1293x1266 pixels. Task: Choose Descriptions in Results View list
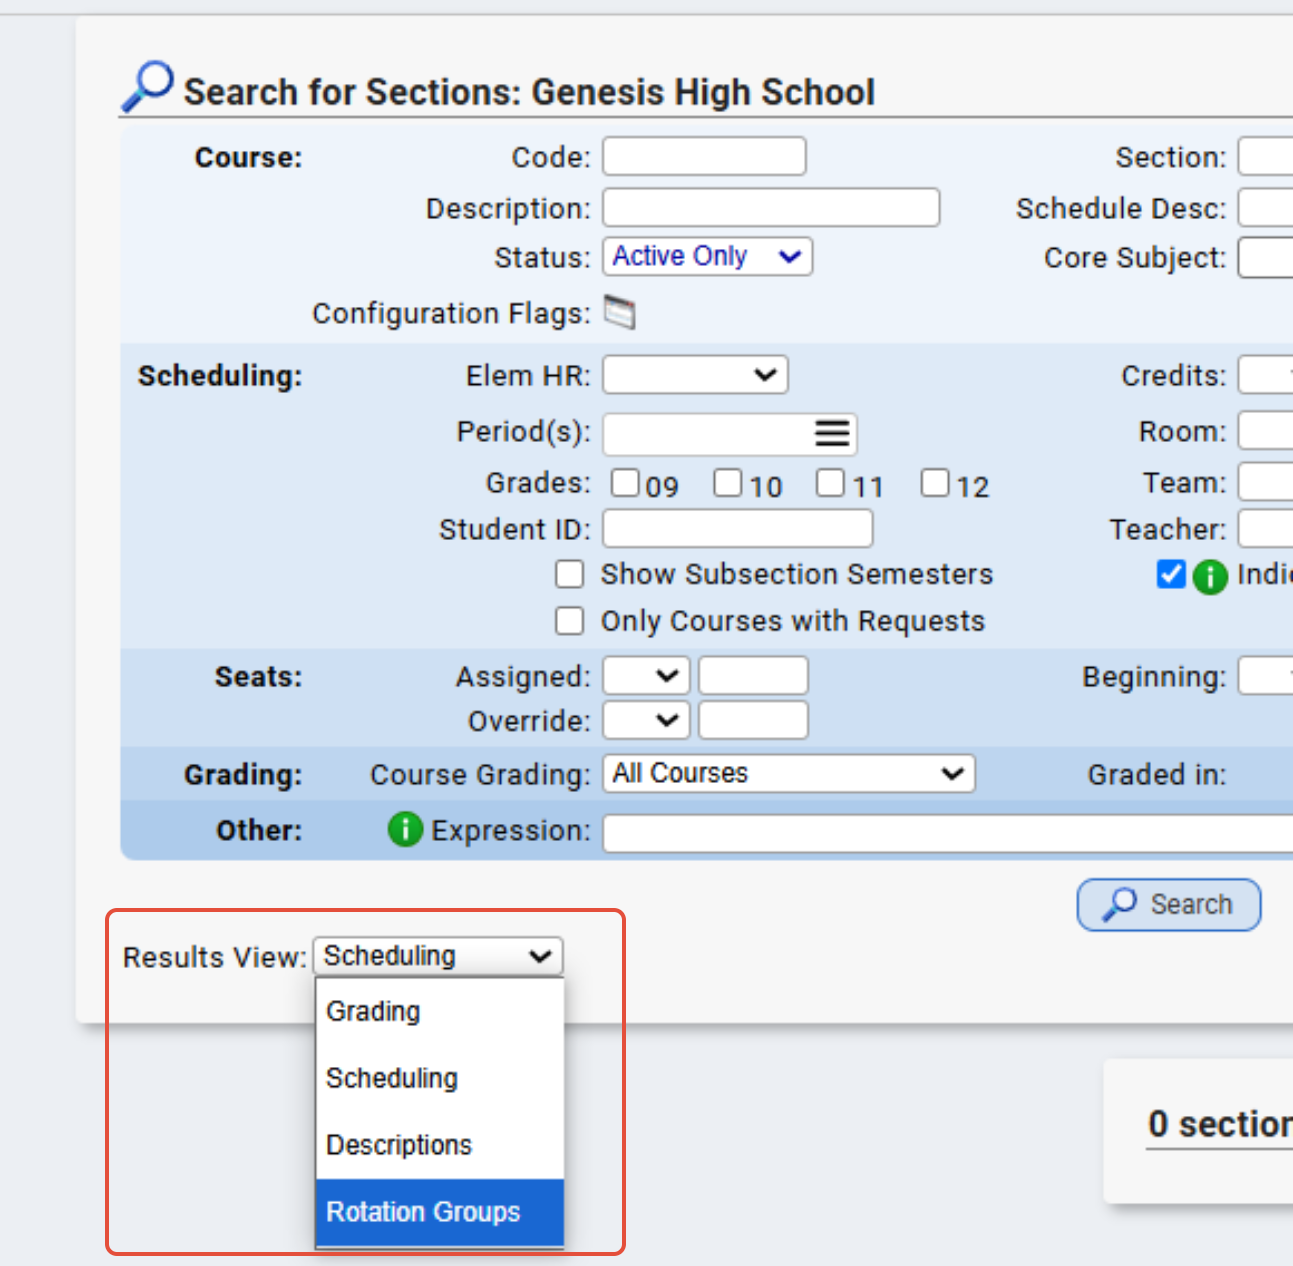coord(440,1145)
